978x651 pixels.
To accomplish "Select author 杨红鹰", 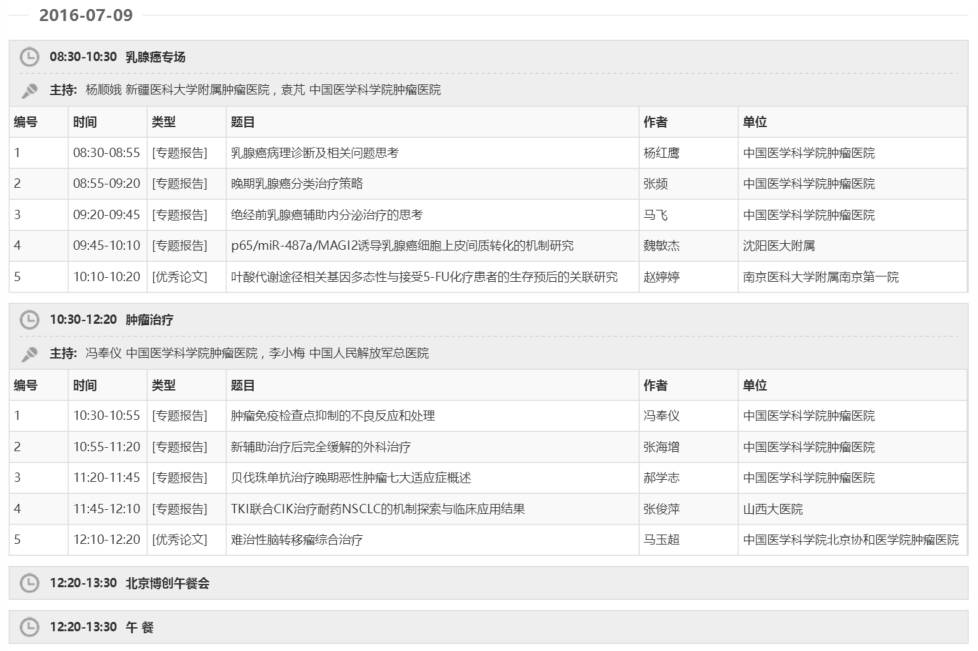I will 662,153.
